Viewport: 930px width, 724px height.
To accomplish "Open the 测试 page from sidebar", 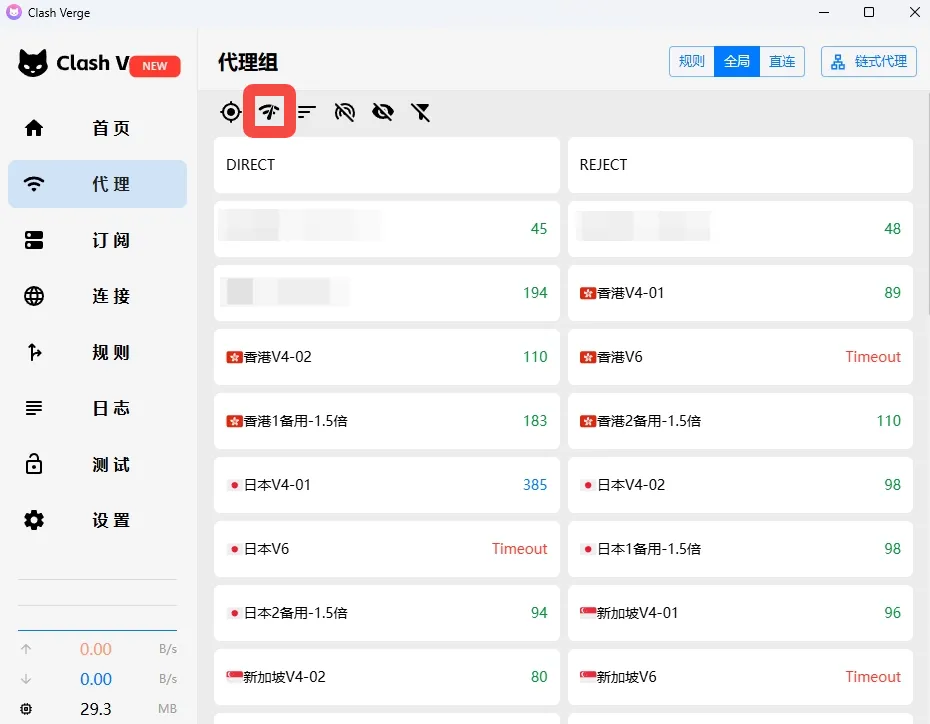I will click(x=97, y=464).
